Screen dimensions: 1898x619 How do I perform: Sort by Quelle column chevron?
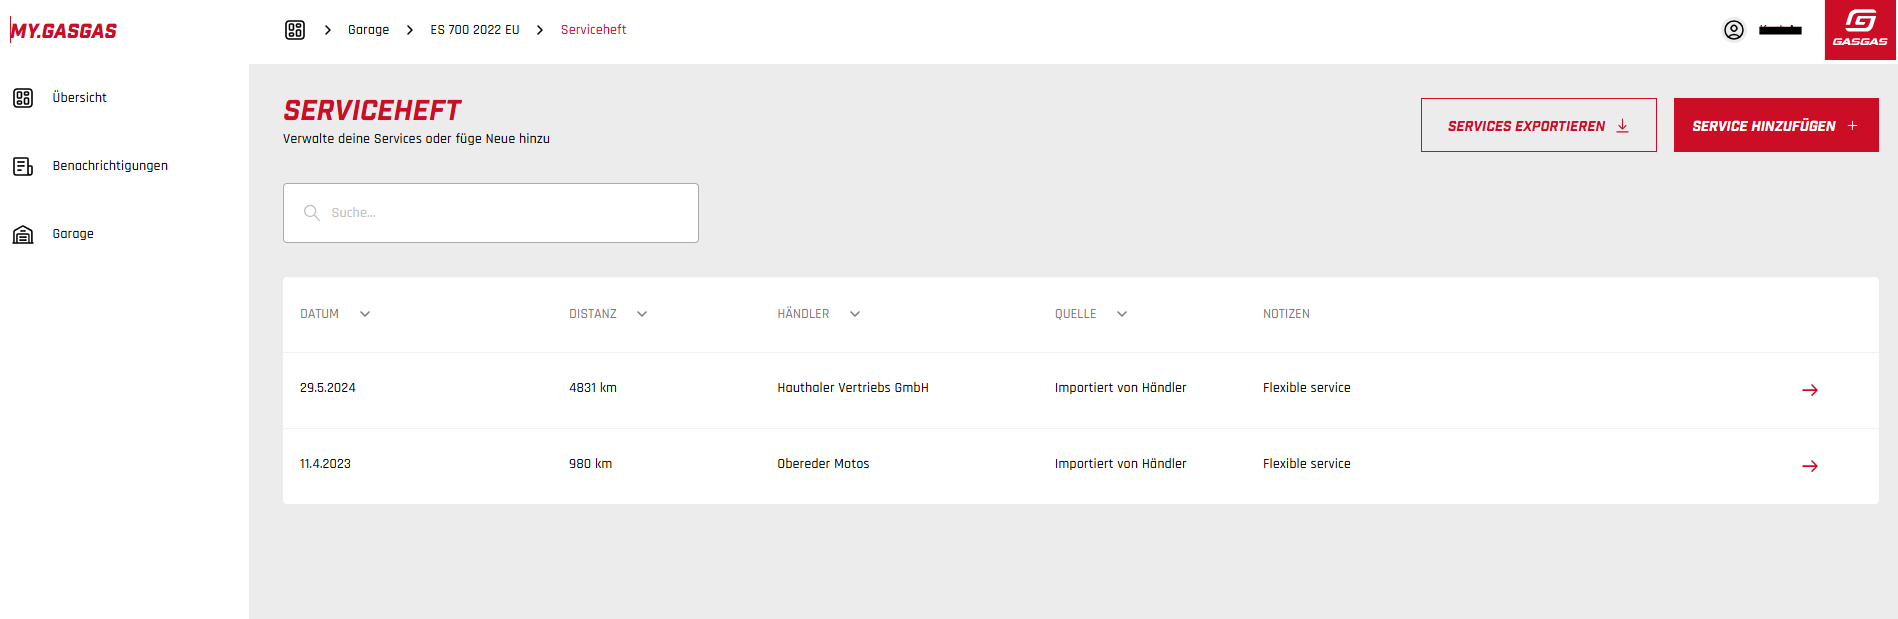[x=1122, y=314]
